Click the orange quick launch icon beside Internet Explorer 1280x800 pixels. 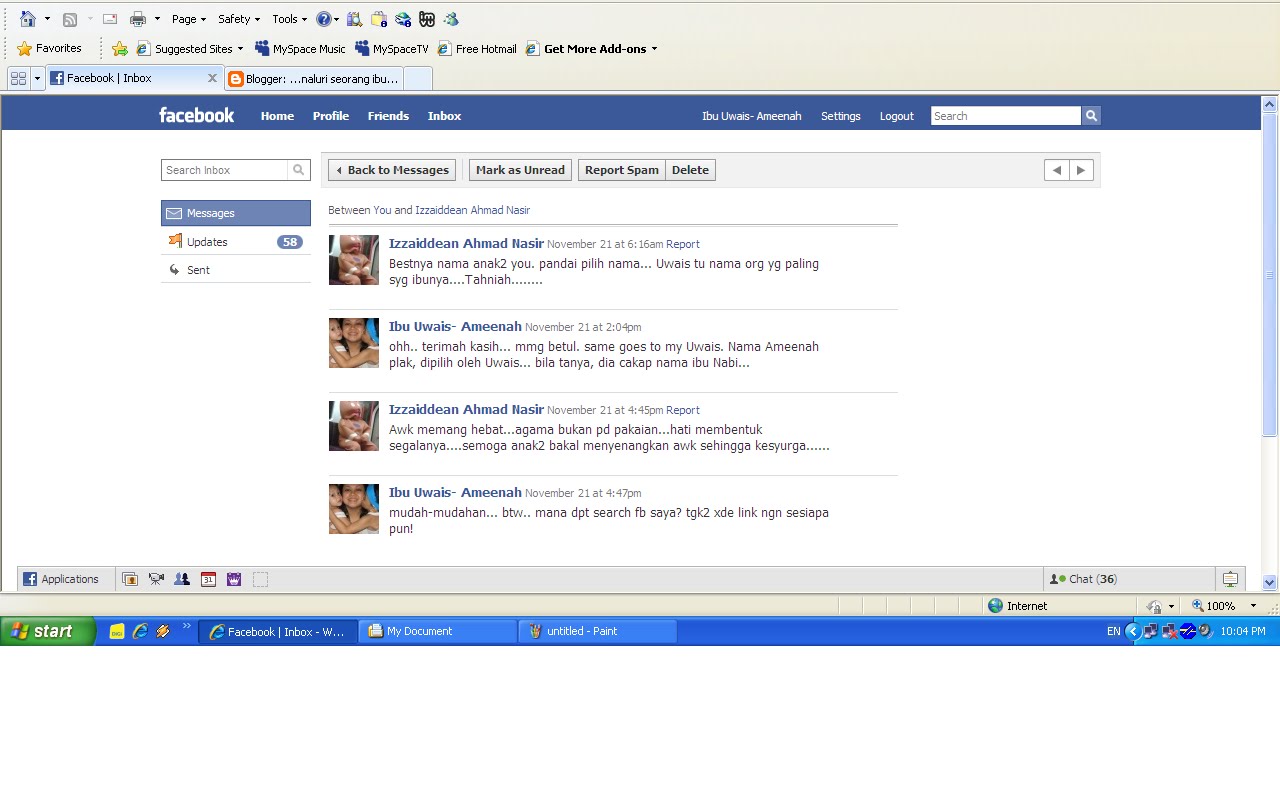click(163, 631)
